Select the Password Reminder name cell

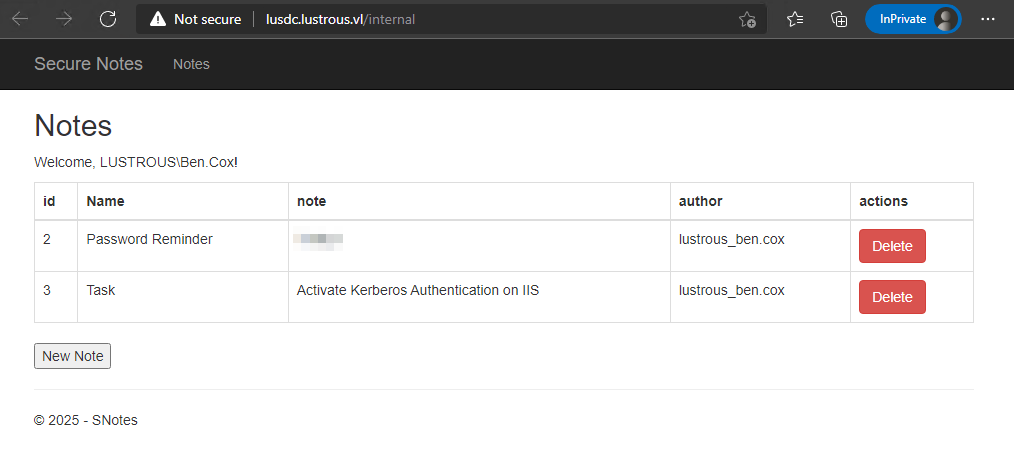tap(149, 240)
